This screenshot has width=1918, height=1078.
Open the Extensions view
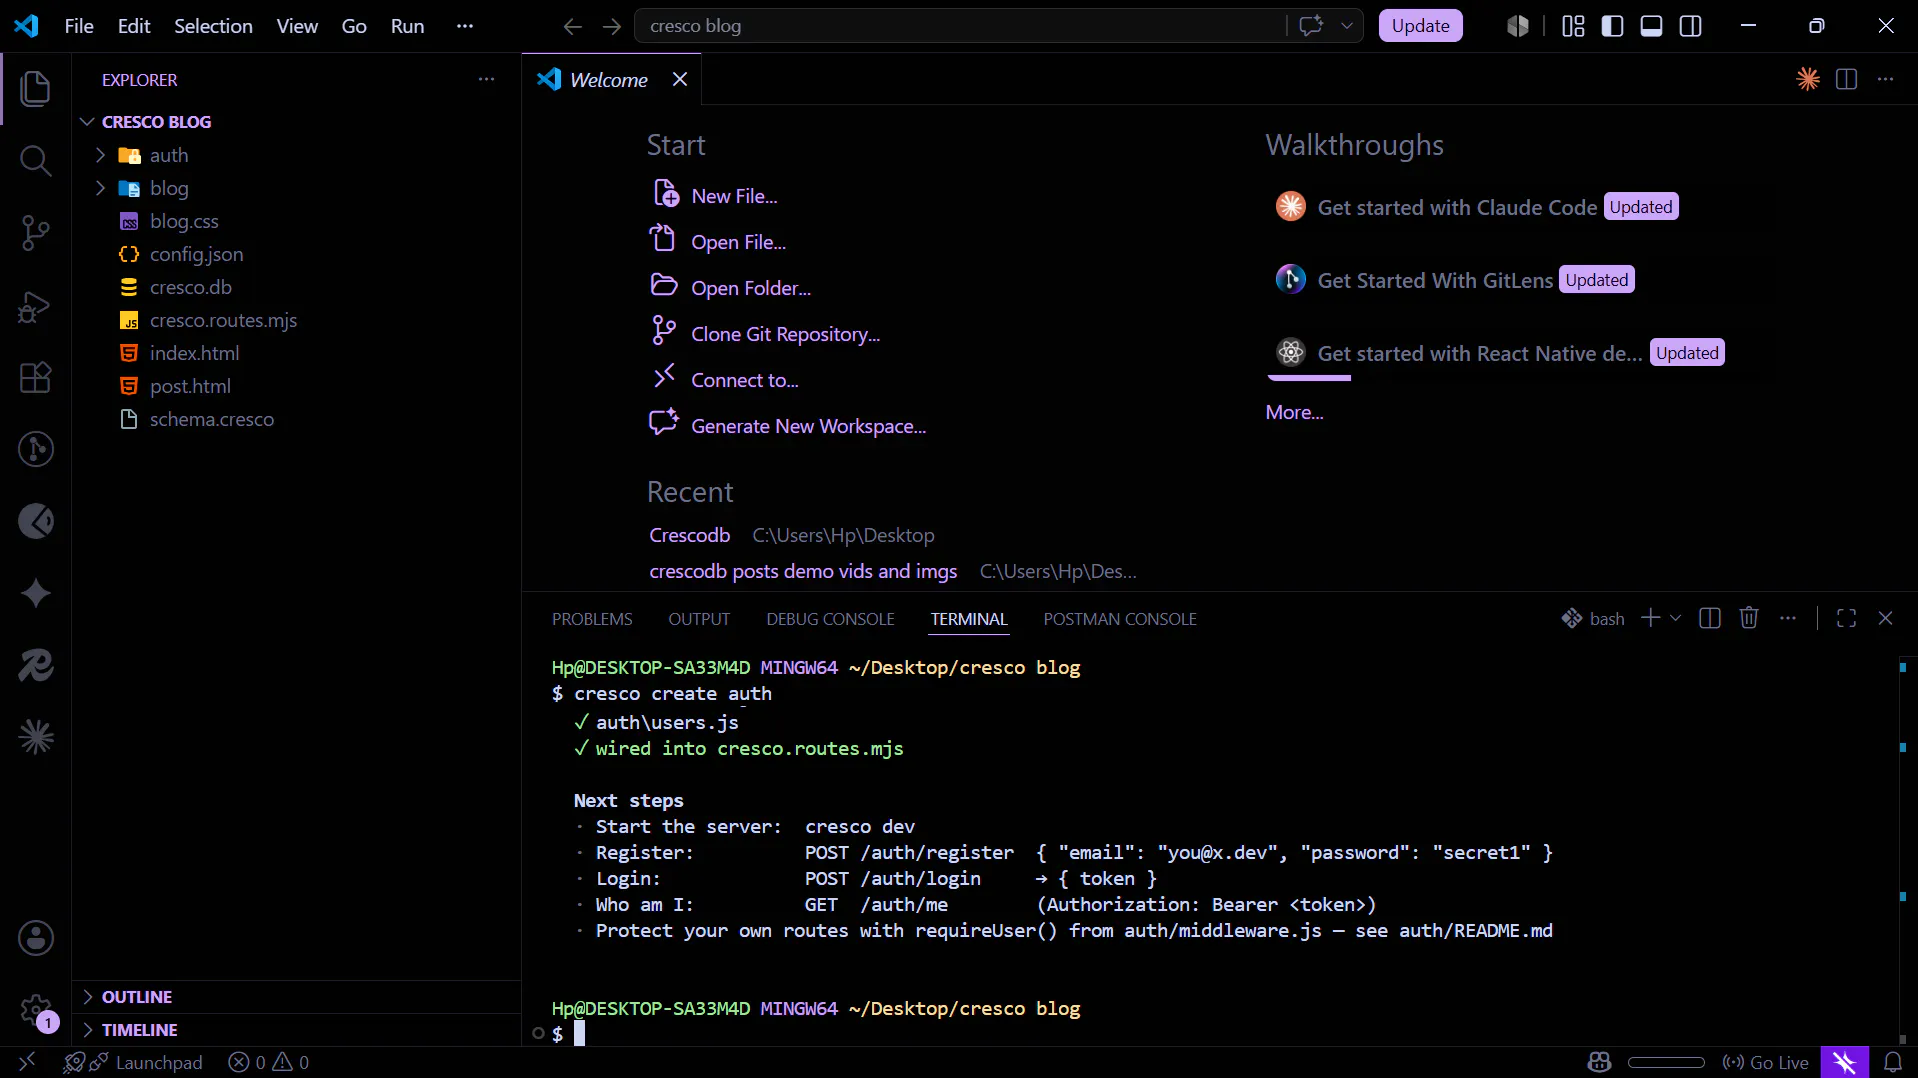pos(36,378)
